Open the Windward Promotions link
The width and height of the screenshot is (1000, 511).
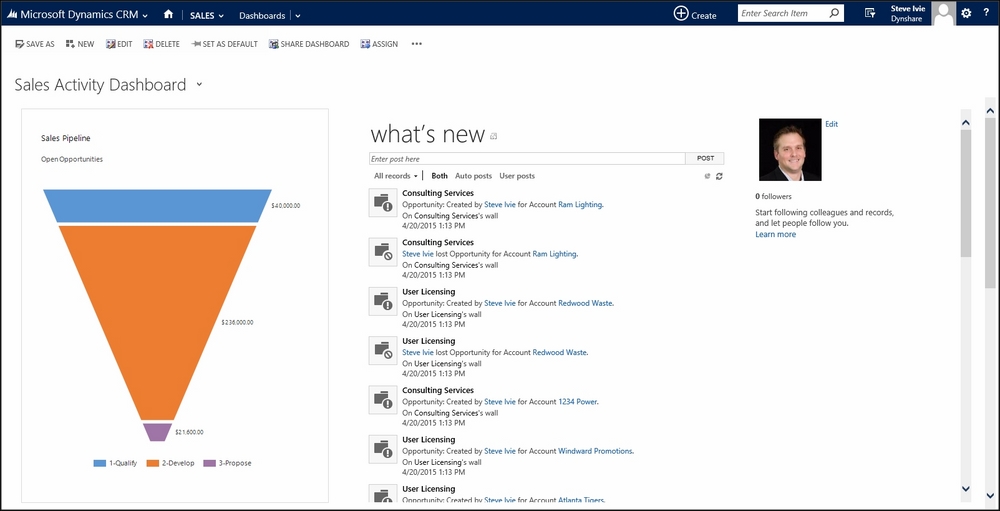tap(595, 451)
